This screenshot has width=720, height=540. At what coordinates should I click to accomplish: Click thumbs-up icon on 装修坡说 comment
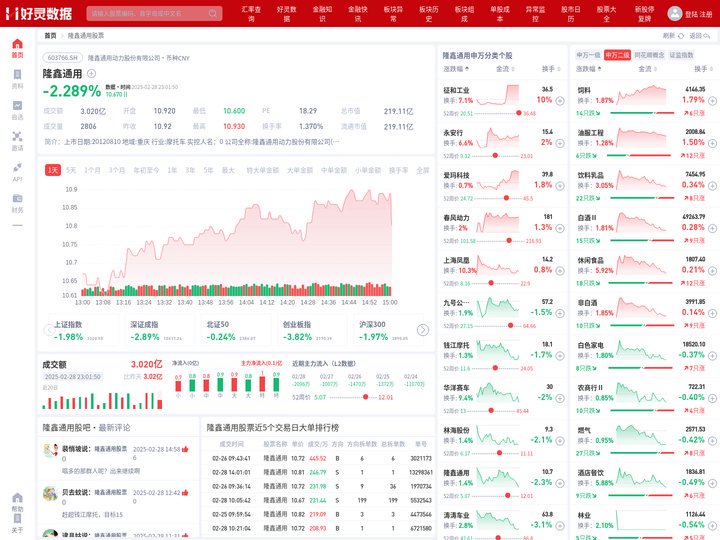click(185, 449)
